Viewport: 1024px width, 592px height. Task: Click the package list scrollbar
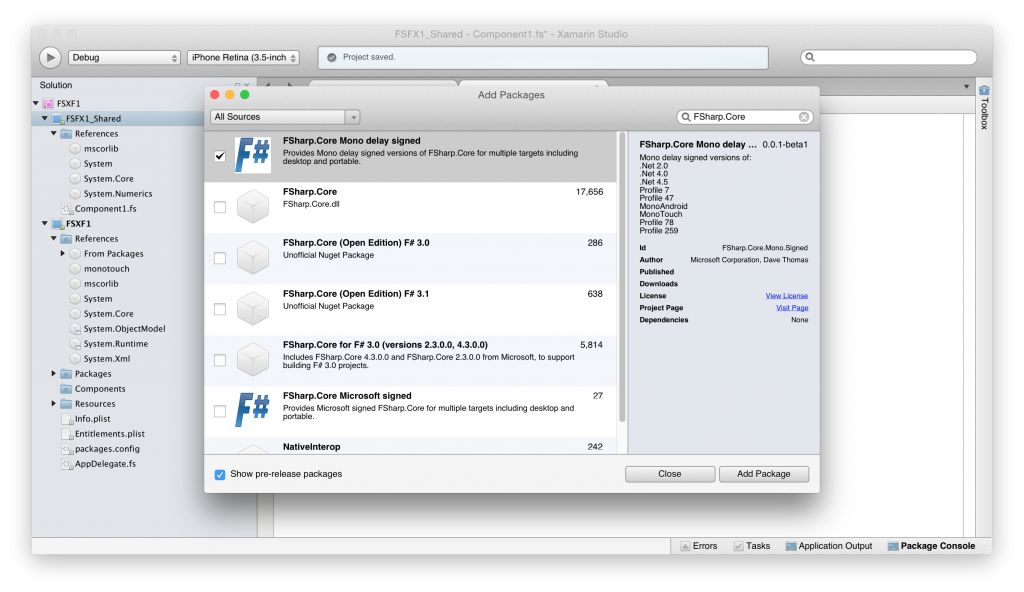[x=622, y=278]
